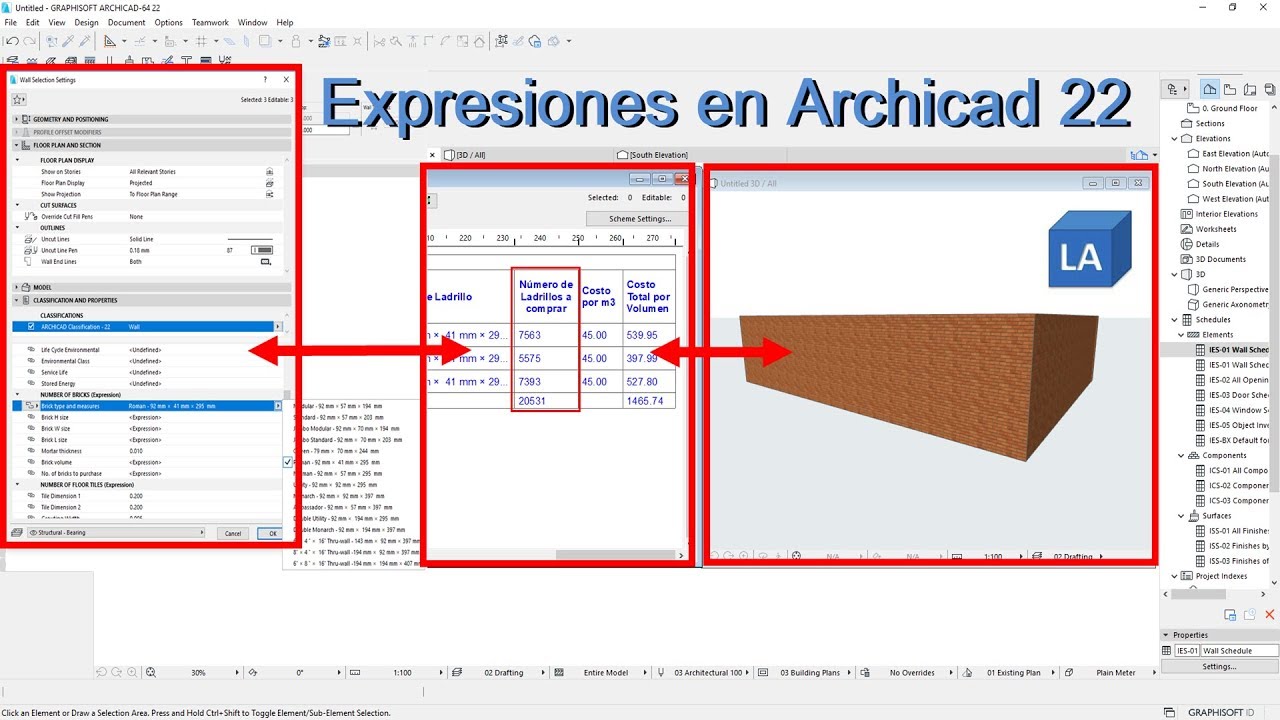Open the File menu
The width and height of the screenshot is (1280, 720).
tap(11, 22)
